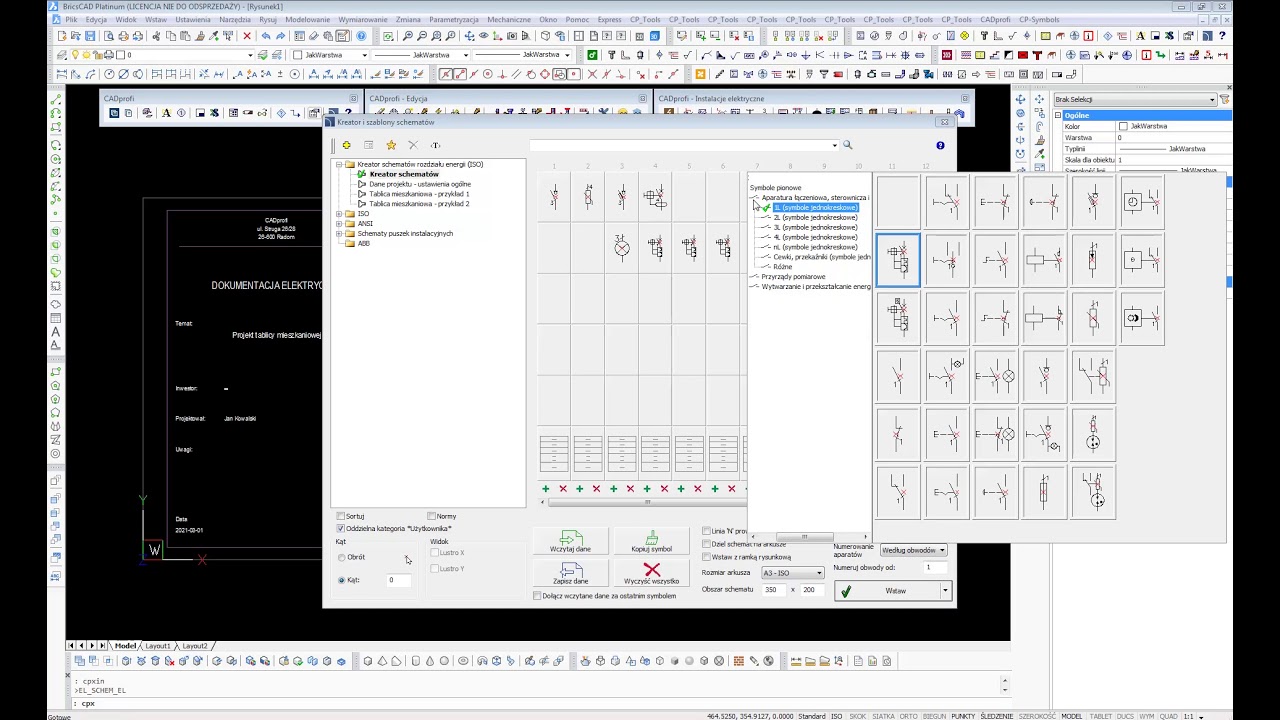Screen dimensions: 1280x720
Task: Click the copy icon in main toolbar
Action: coord(171,36)
